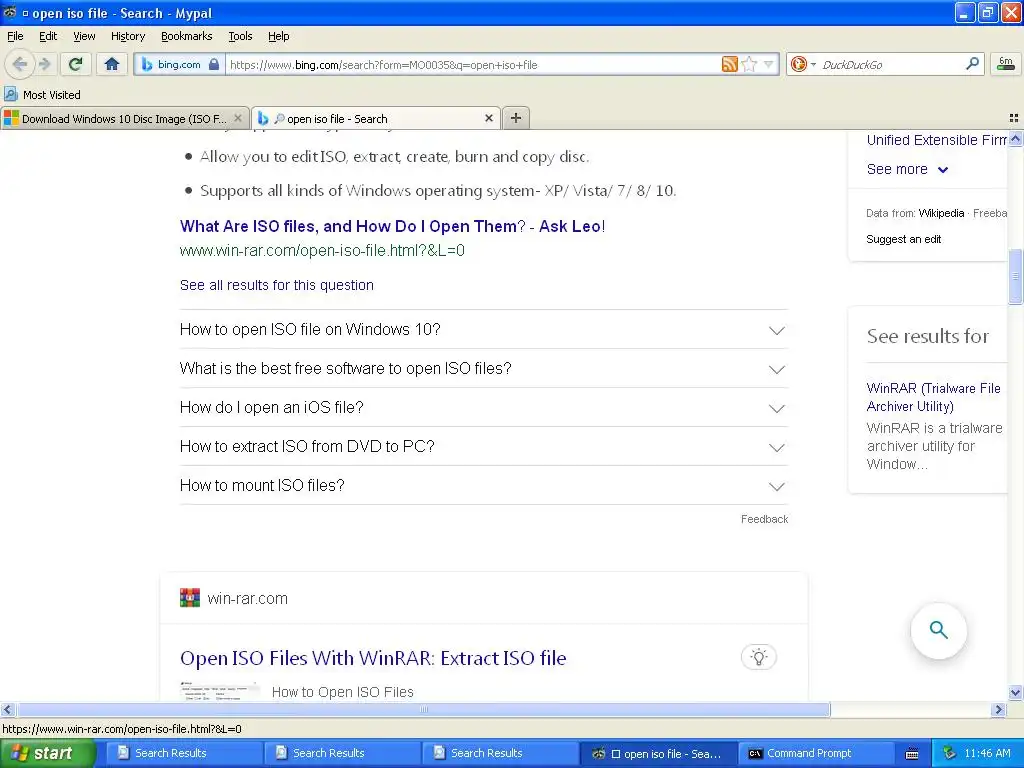
Task: Expand How do I open an iOS file
Action: tap(484, 408)
